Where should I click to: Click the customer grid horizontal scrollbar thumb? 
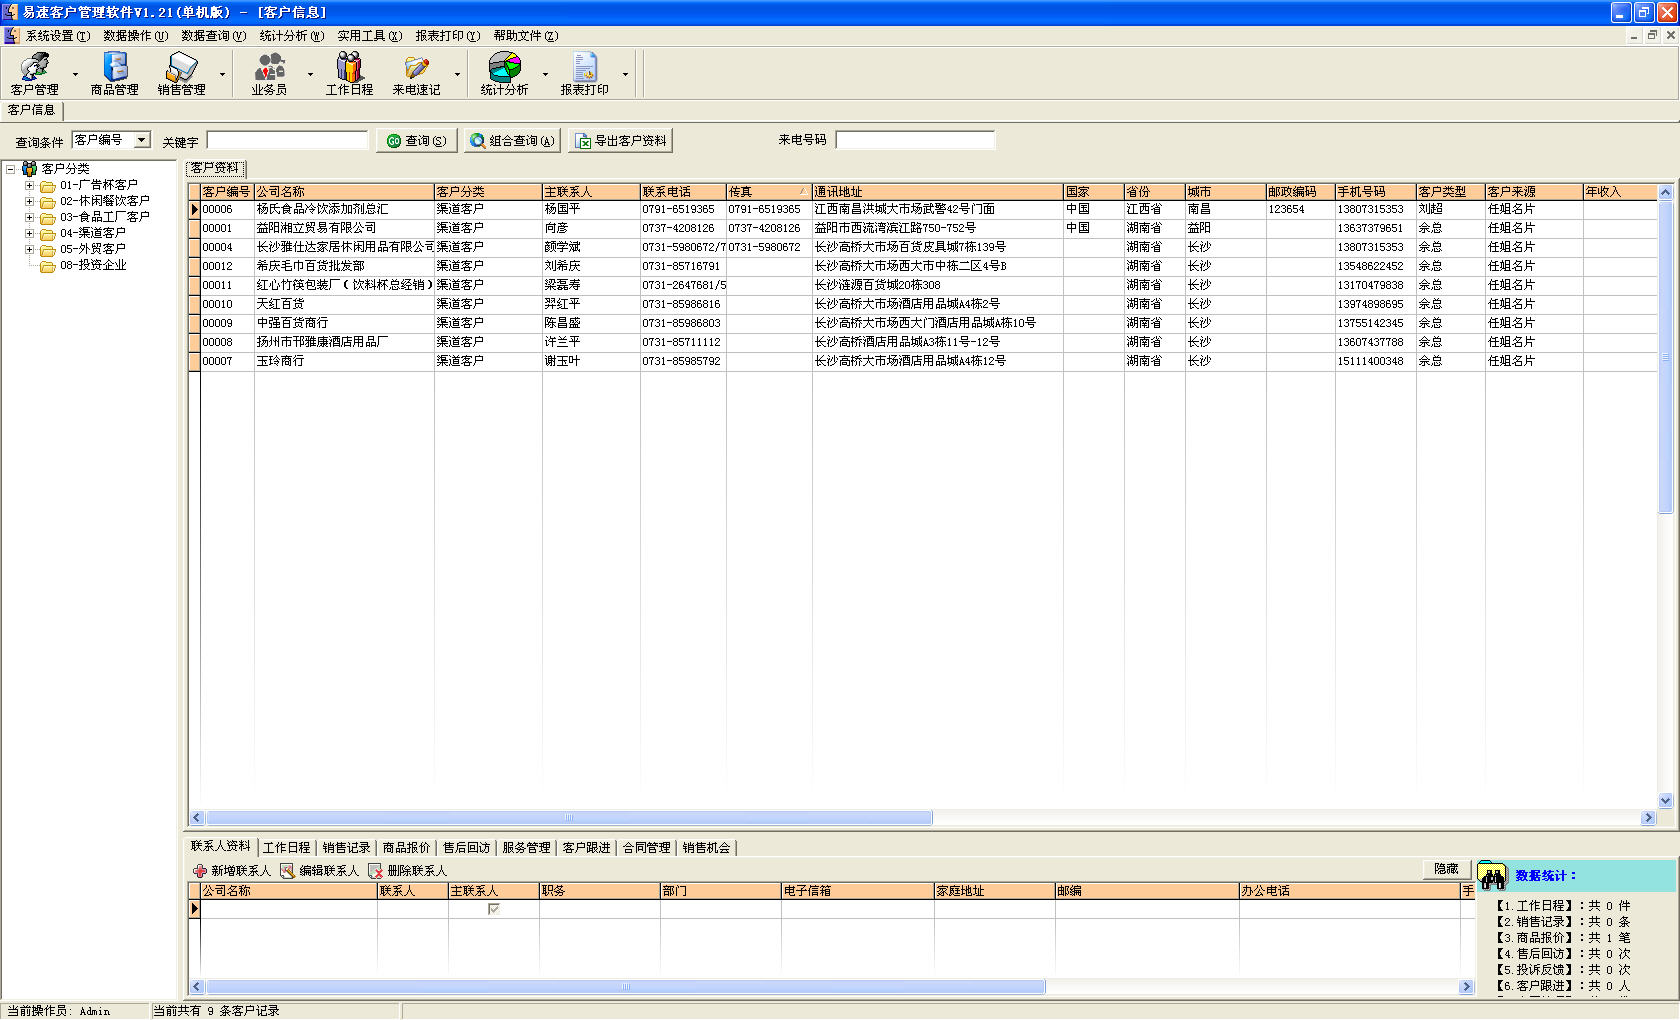coord(569,818)
